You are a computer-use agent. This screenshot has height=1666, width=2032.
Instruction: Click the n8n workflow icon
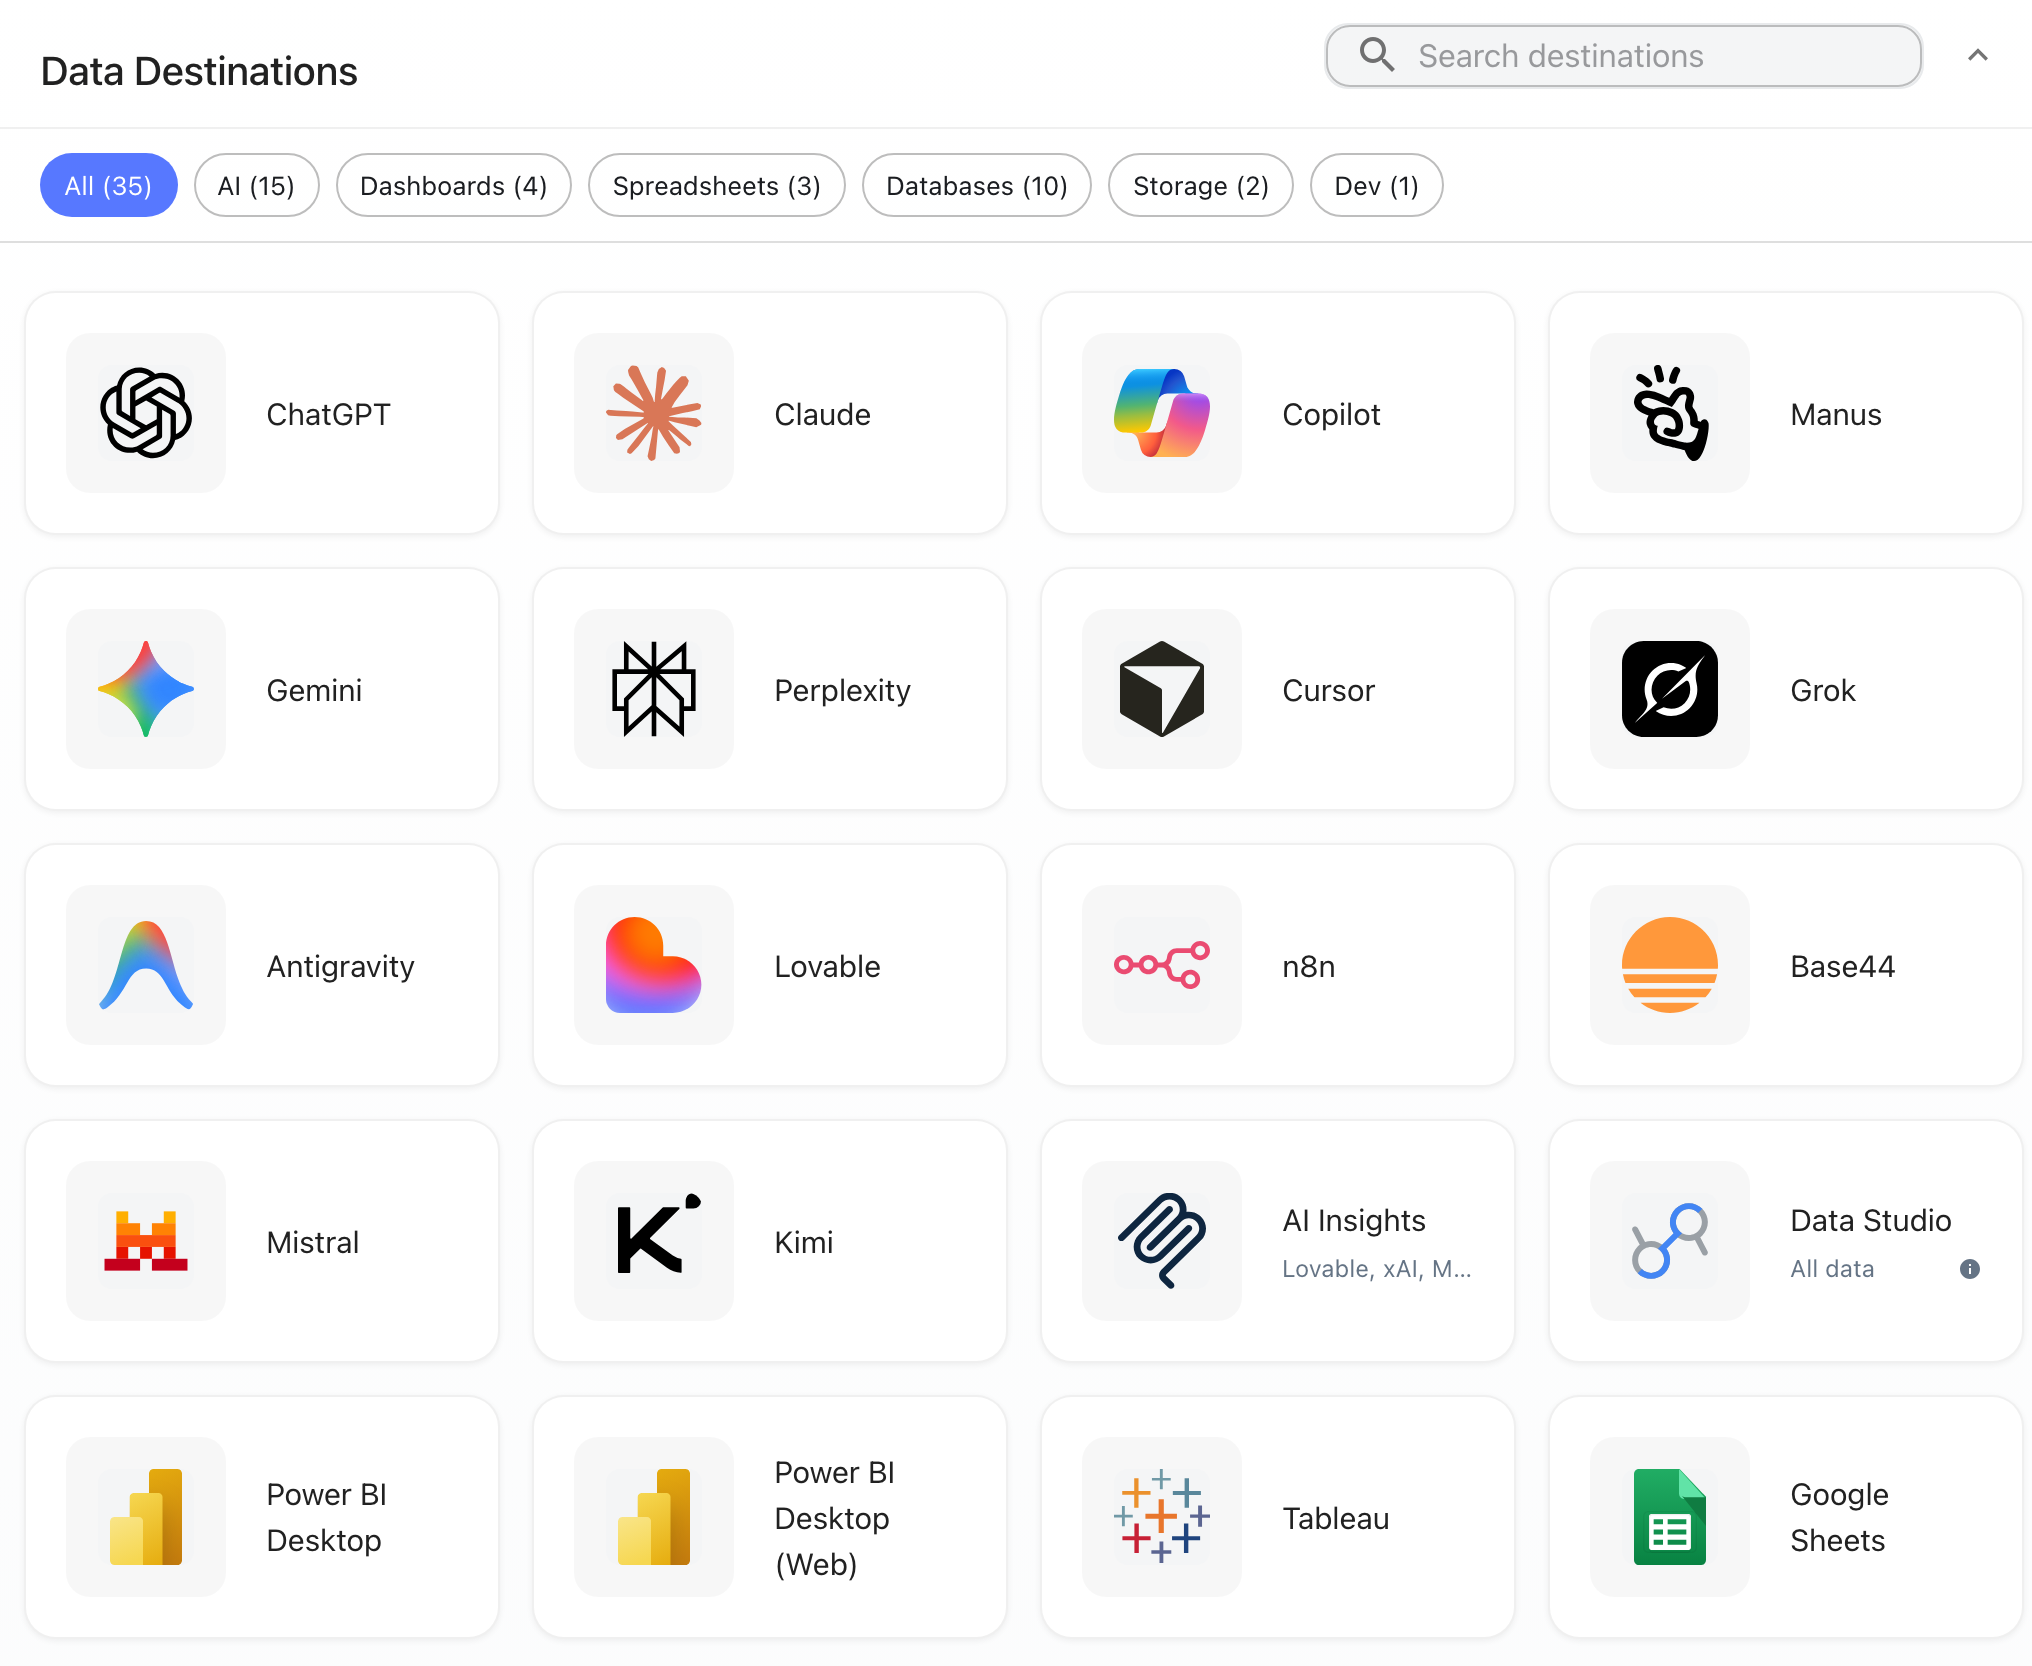[x=1162, y=965]
